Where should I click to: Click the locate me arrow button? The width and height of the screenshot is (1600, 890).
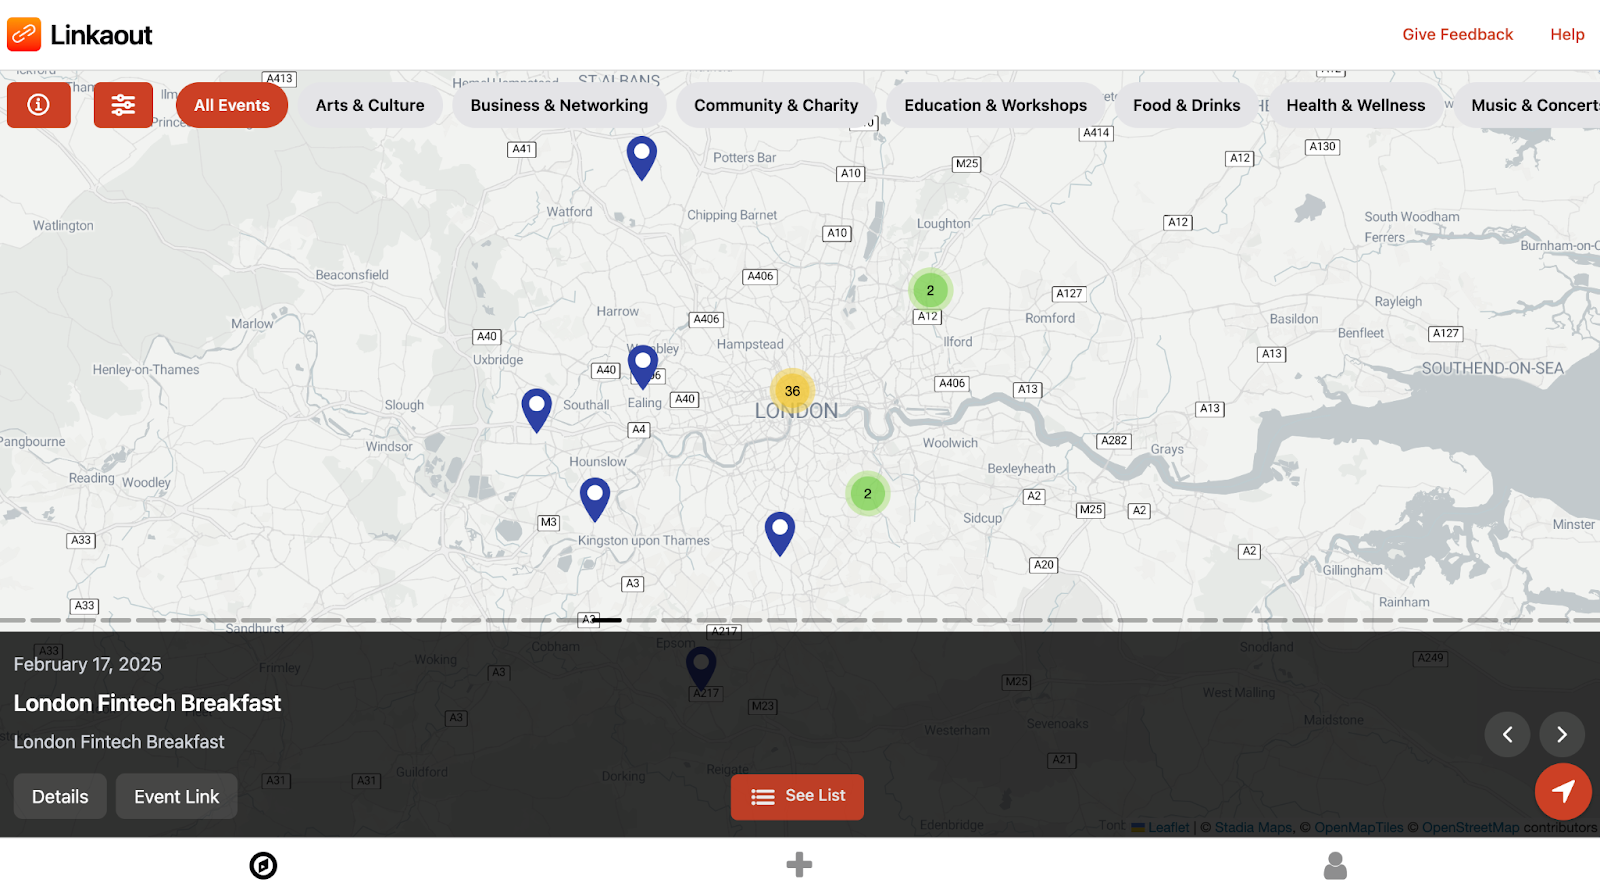click(x=1563, y=792)
